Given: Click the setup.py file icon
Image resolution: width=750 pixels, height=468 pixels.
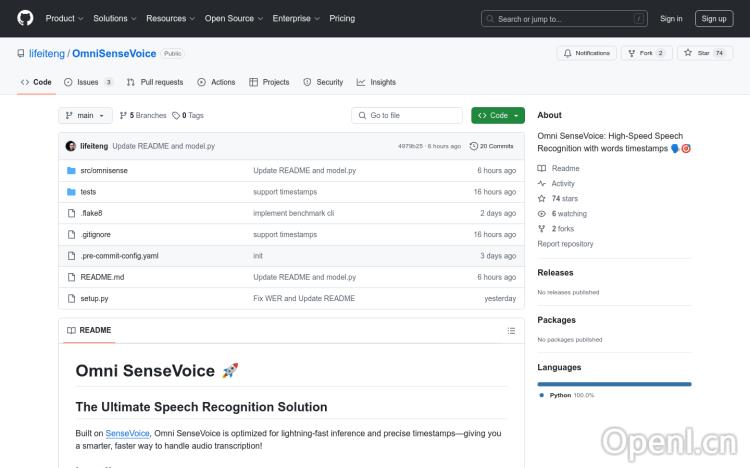Looking at the screenshot, I should (71, 298).
